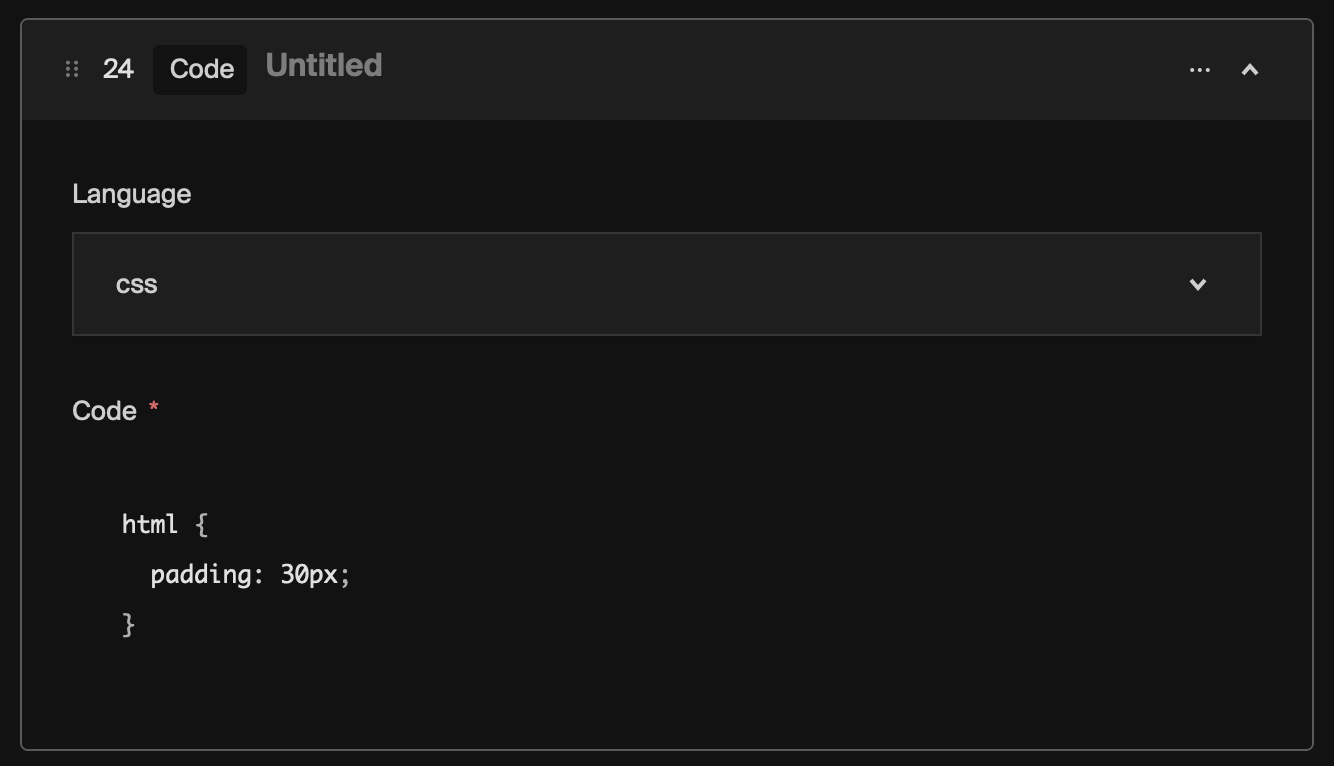Click the Code type badge

[x=199, y=69]
